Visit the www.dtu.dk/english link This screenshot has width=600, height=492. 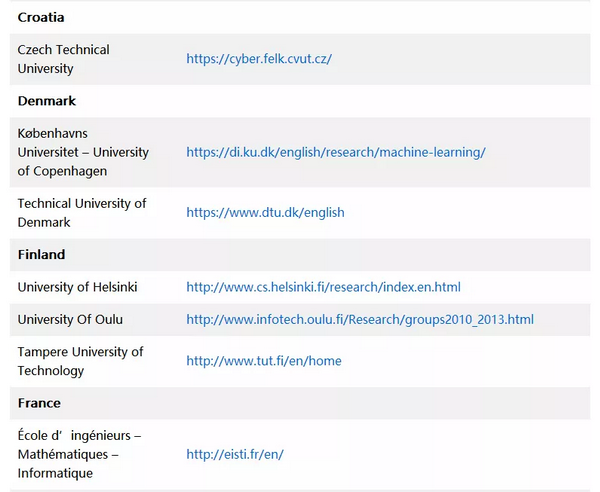coord(265,212)
